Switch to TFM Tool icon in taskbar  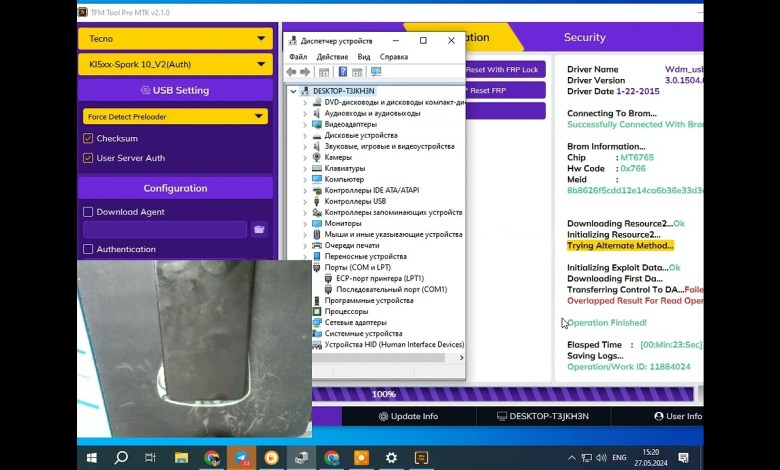point(421,458)
